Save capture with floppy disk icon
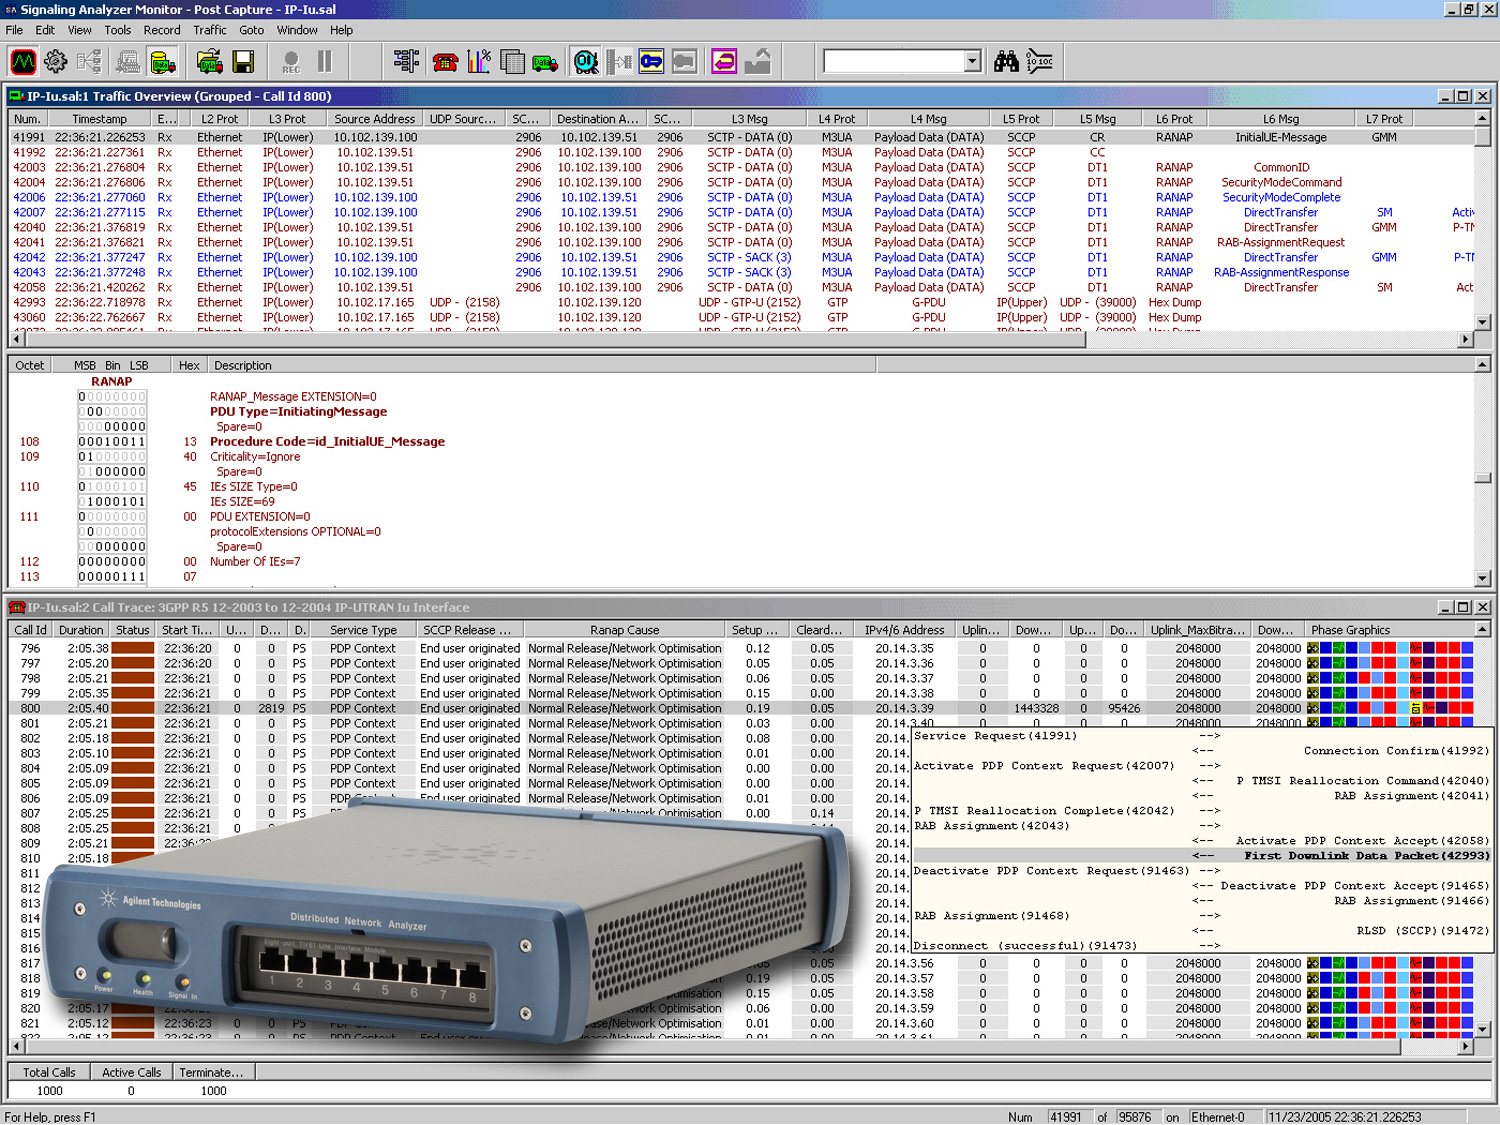The height and width of the screenshot is (1125, 1500). coord(243,62)
